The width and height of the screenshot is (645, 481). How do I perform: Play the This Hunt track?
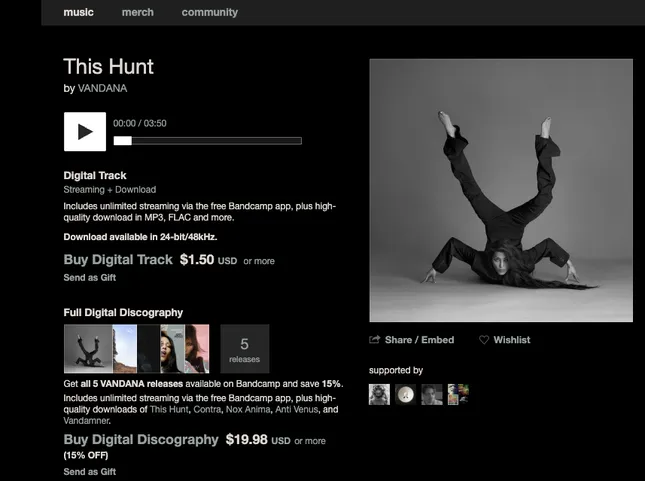point(85,132)
